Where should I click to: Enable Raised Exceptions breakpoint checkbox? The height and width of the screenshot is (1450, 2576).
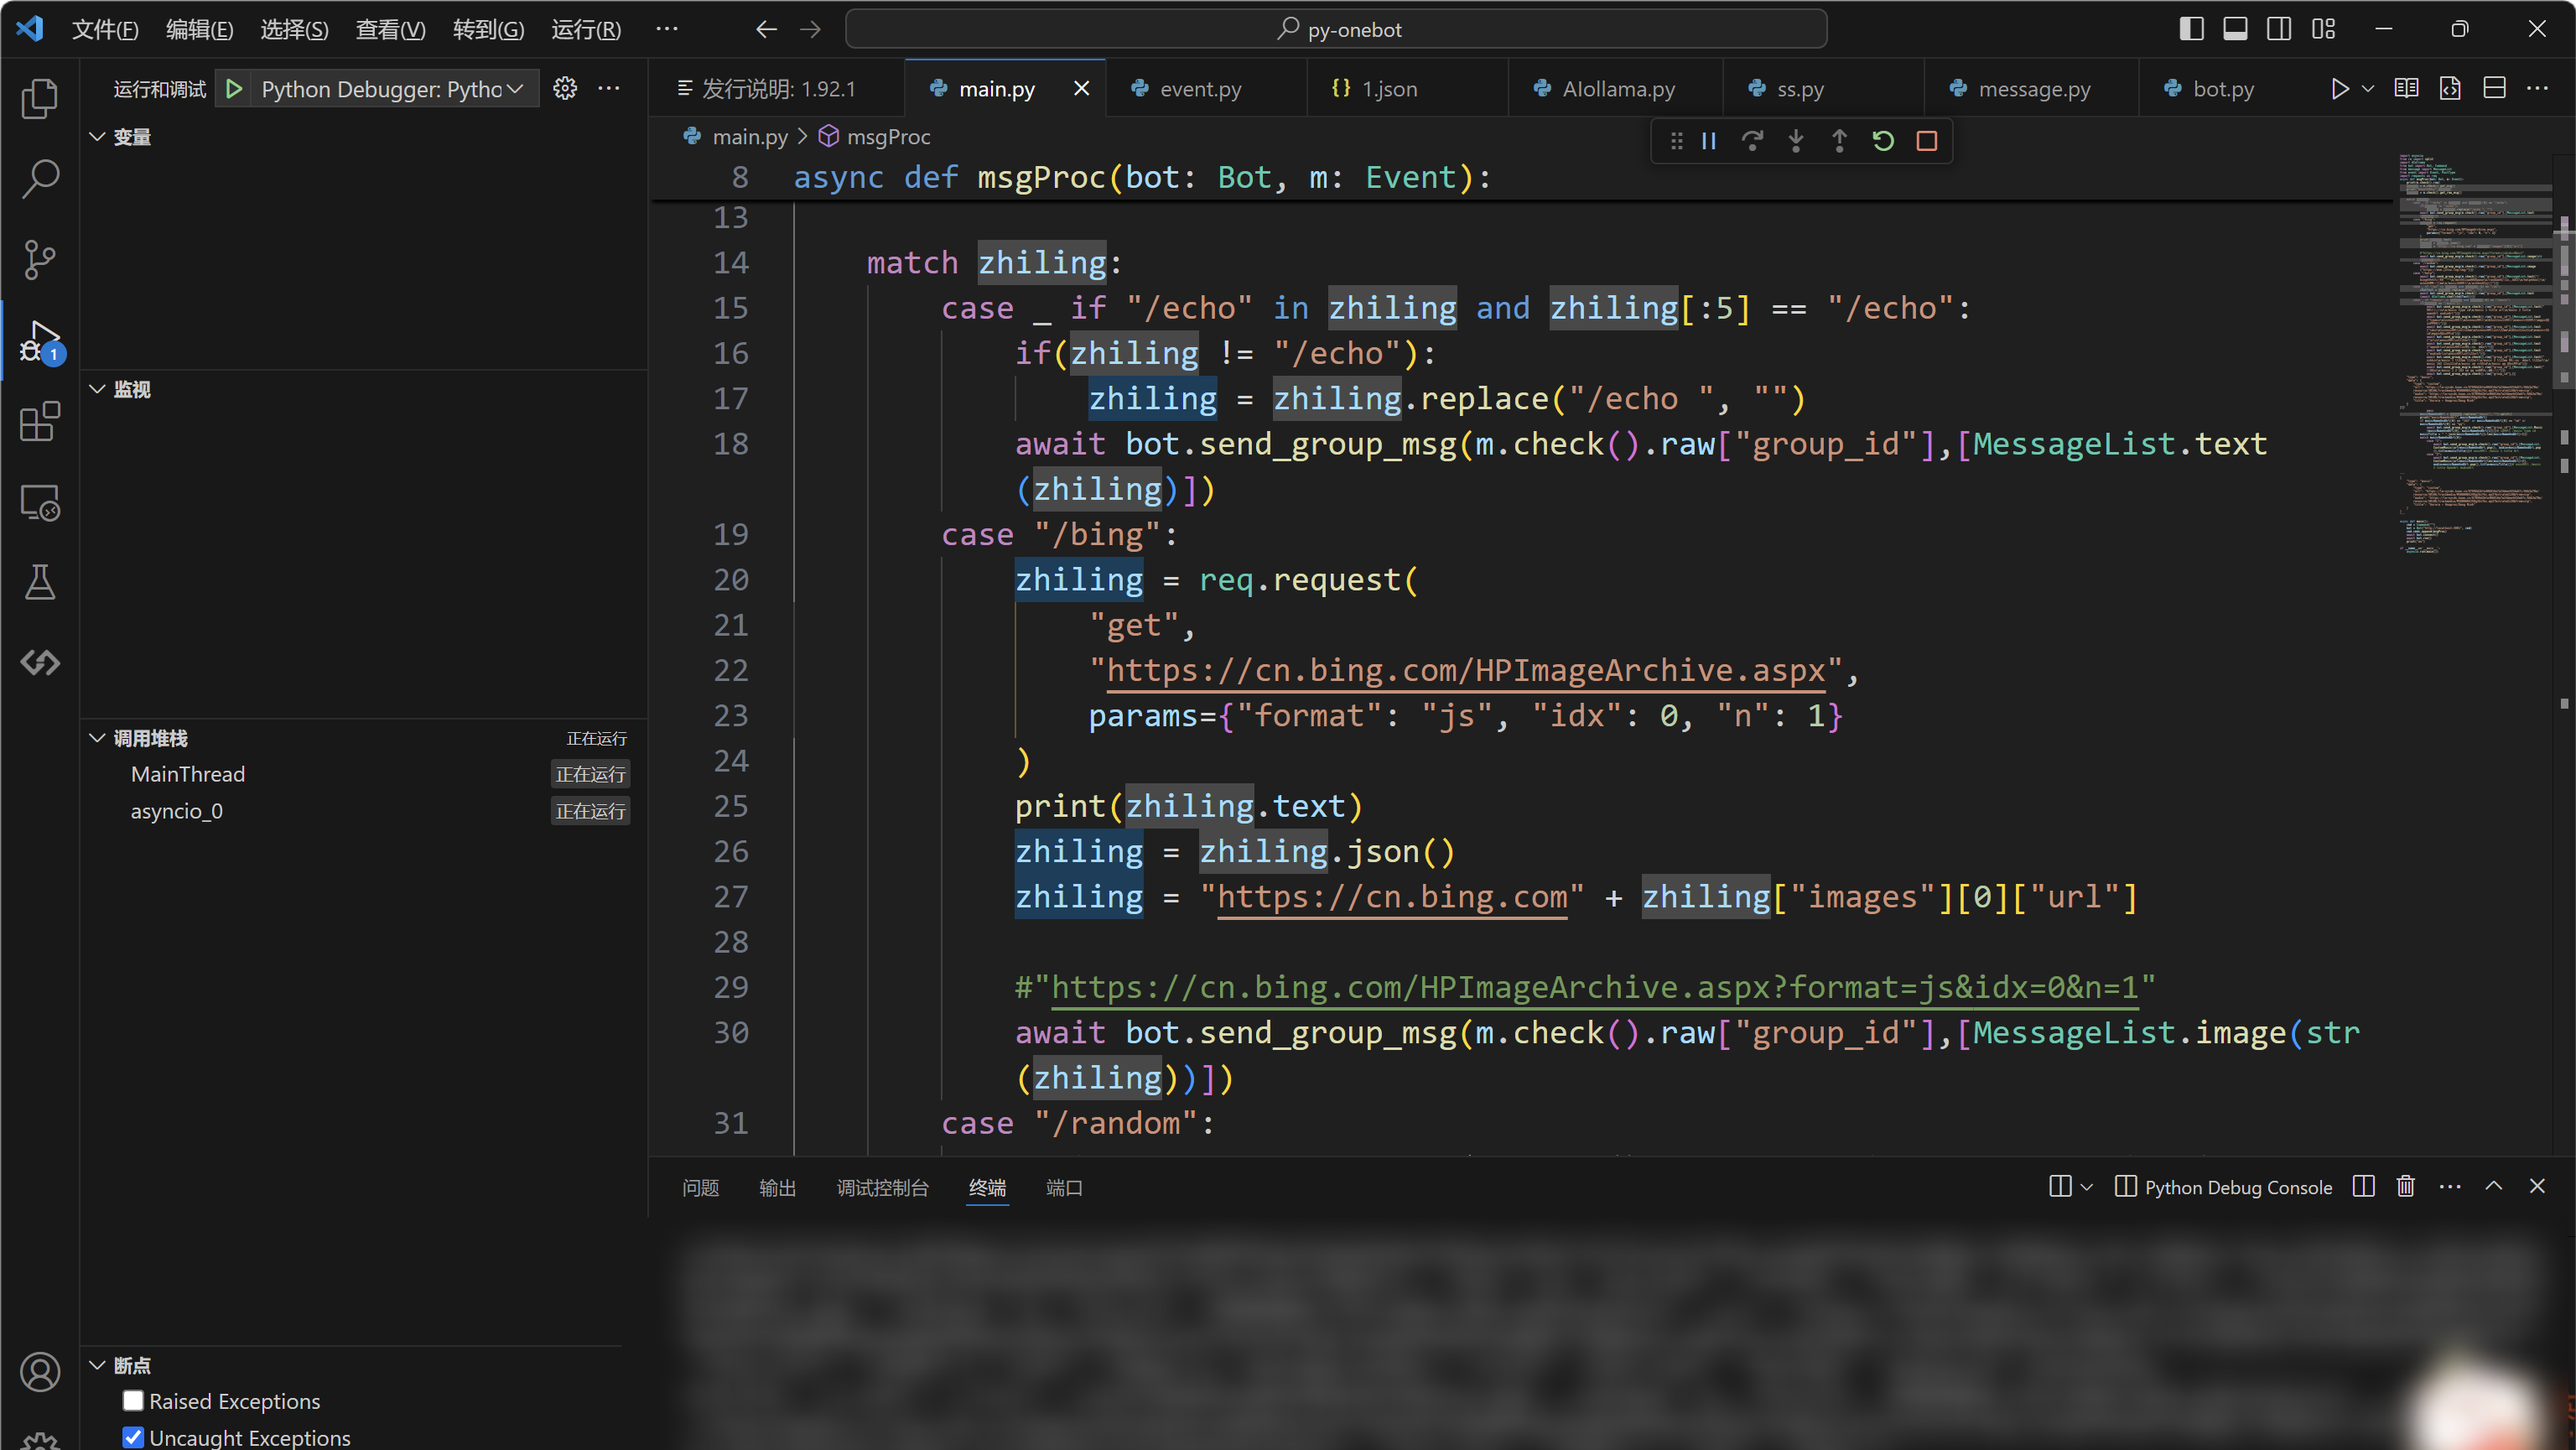pyautogui.click(x=133, y=1401)
